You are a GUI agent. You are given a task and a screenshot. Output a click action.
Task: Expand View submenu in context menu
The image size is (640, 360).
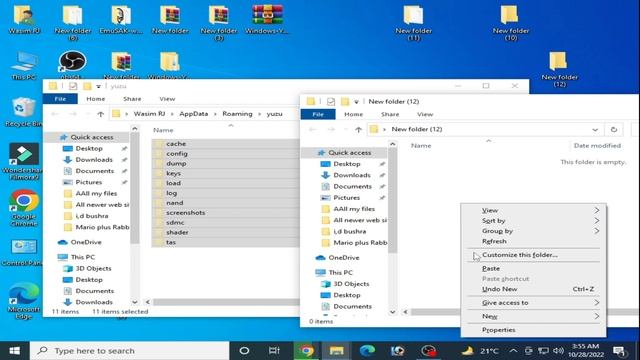(533, 210)
